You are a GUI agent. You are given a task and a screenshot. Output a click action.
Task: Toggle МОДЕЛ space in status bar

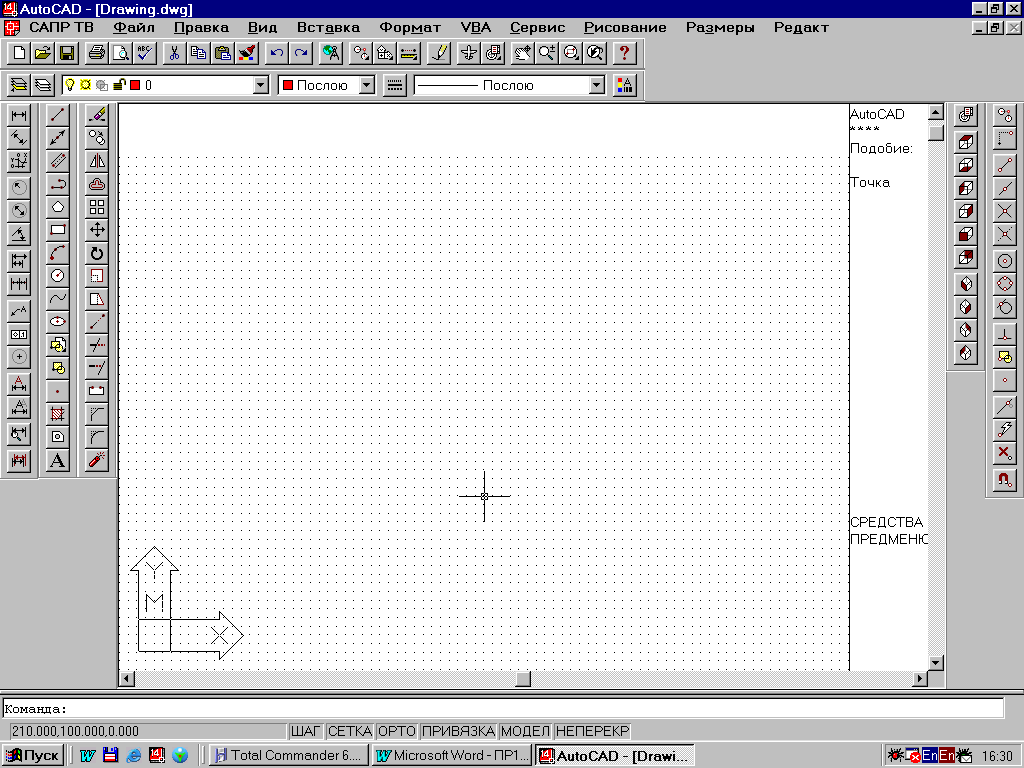(x=526, y=731)
